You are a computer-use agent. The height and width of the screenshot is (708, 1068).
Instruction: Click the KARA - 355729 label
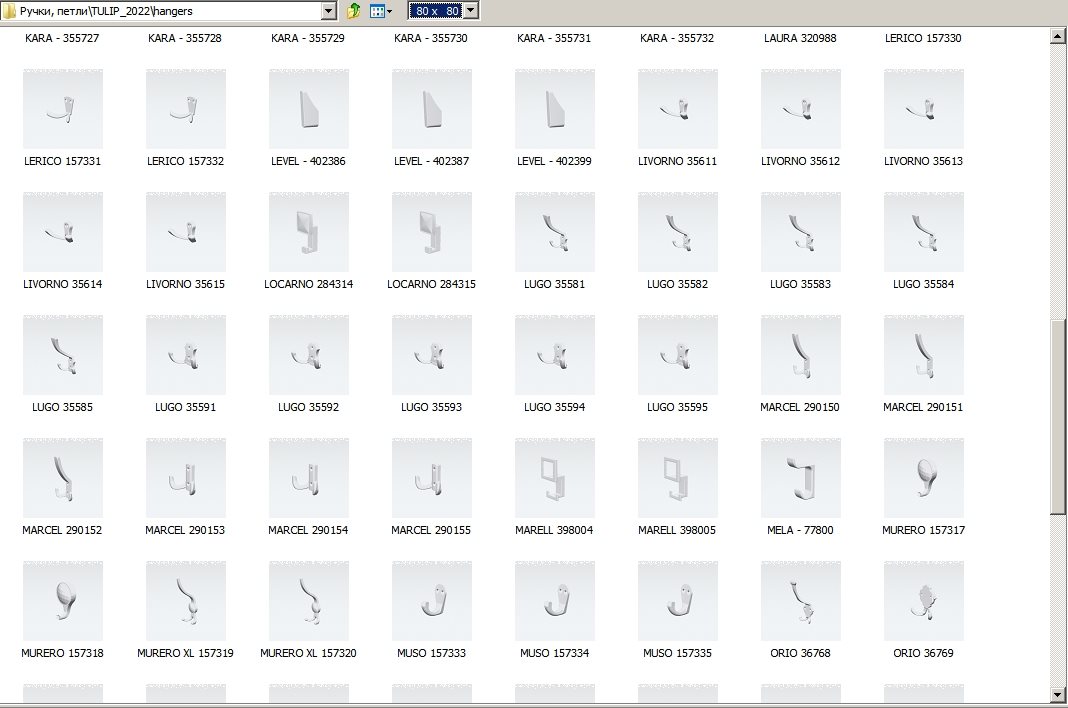tap(308, 38)
